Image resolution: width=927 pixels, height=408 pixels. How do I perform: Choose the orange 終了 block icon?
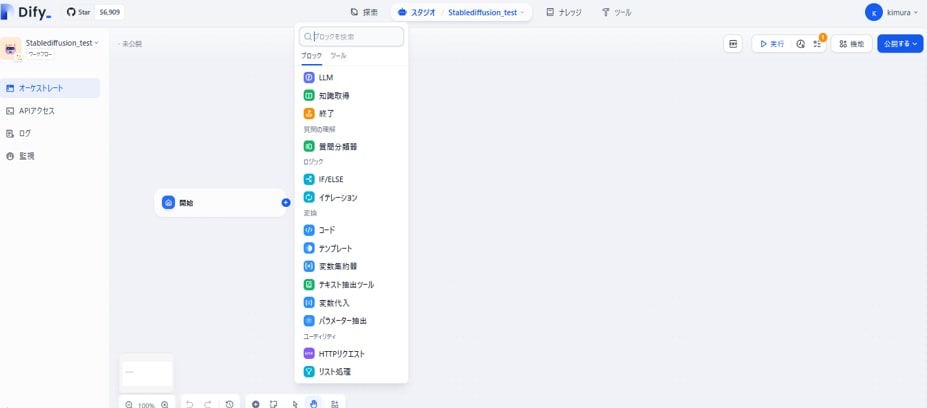309,114
